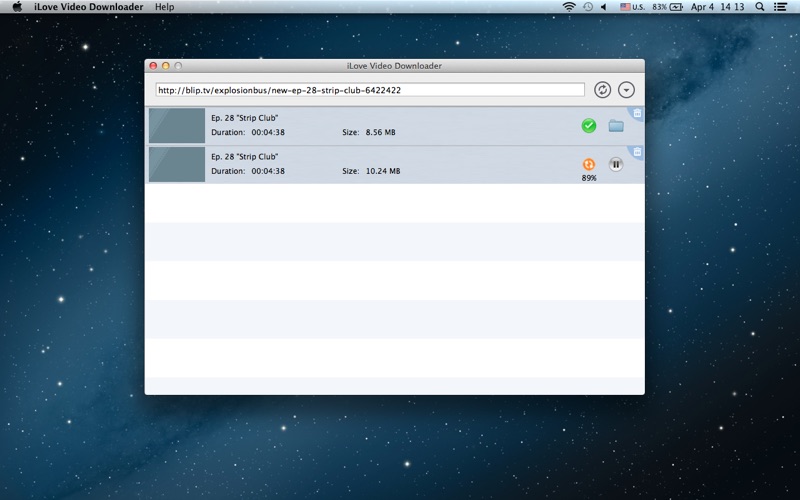The image size is (800, 500).
Task: Open the Apple menu
Action: (x=17, y=7)
